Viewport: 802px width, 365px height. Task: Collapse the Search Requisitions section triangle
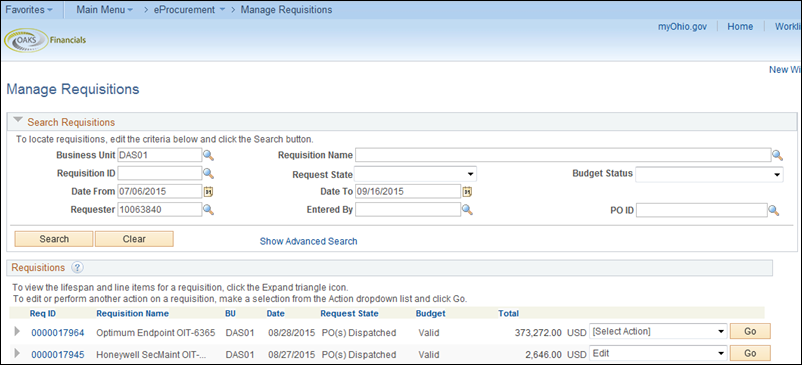tap(18, 121)
